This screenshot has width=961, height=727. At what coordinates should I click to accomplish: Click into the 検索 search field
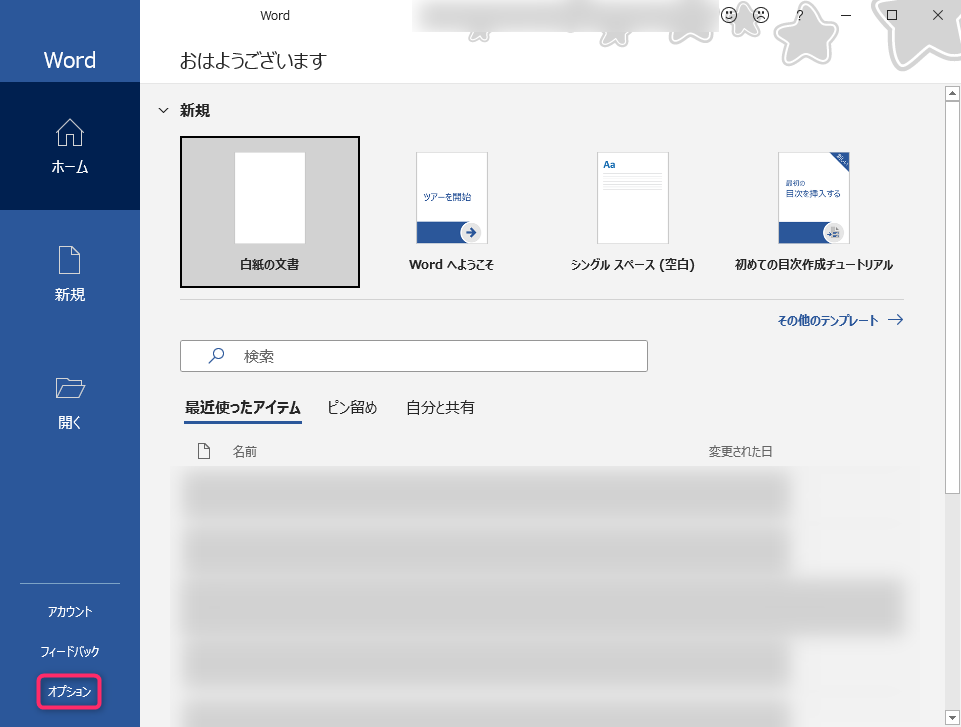(x=414, y=356)
